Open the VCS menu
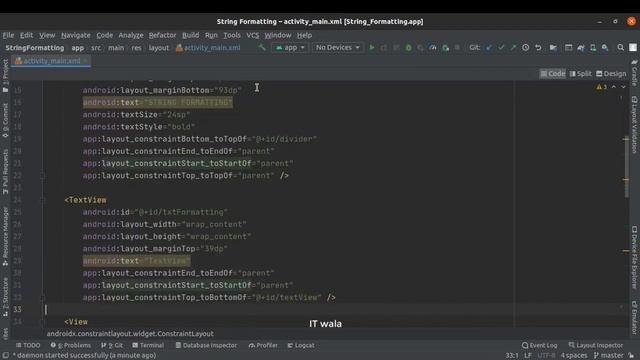The image size is (640, 360). point(252,35)
